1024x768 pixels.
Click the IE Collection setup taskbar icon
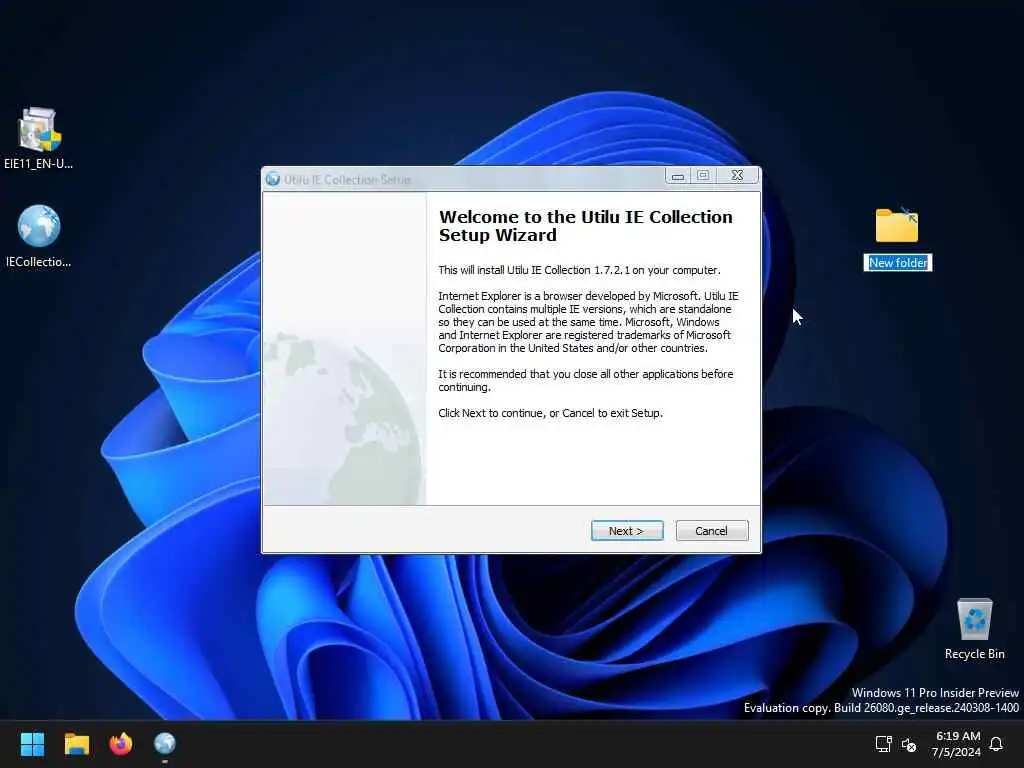pos(165,744)
